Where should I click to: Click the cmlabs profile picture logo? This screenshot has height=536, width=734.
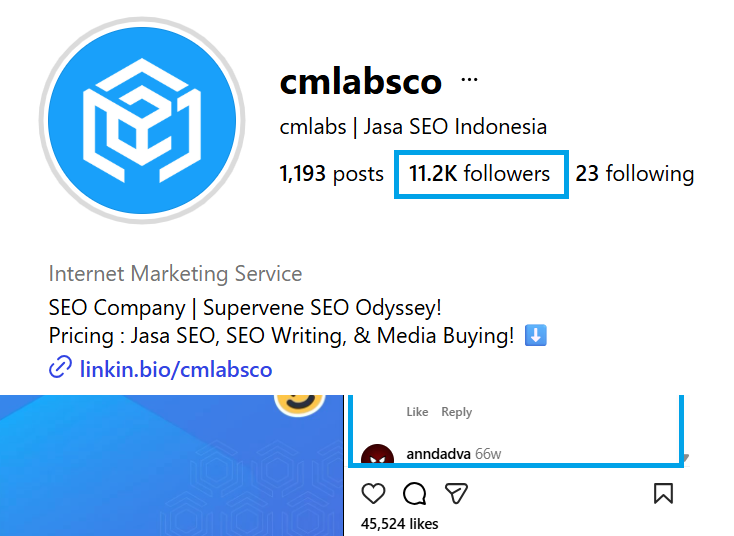(142, 120)
